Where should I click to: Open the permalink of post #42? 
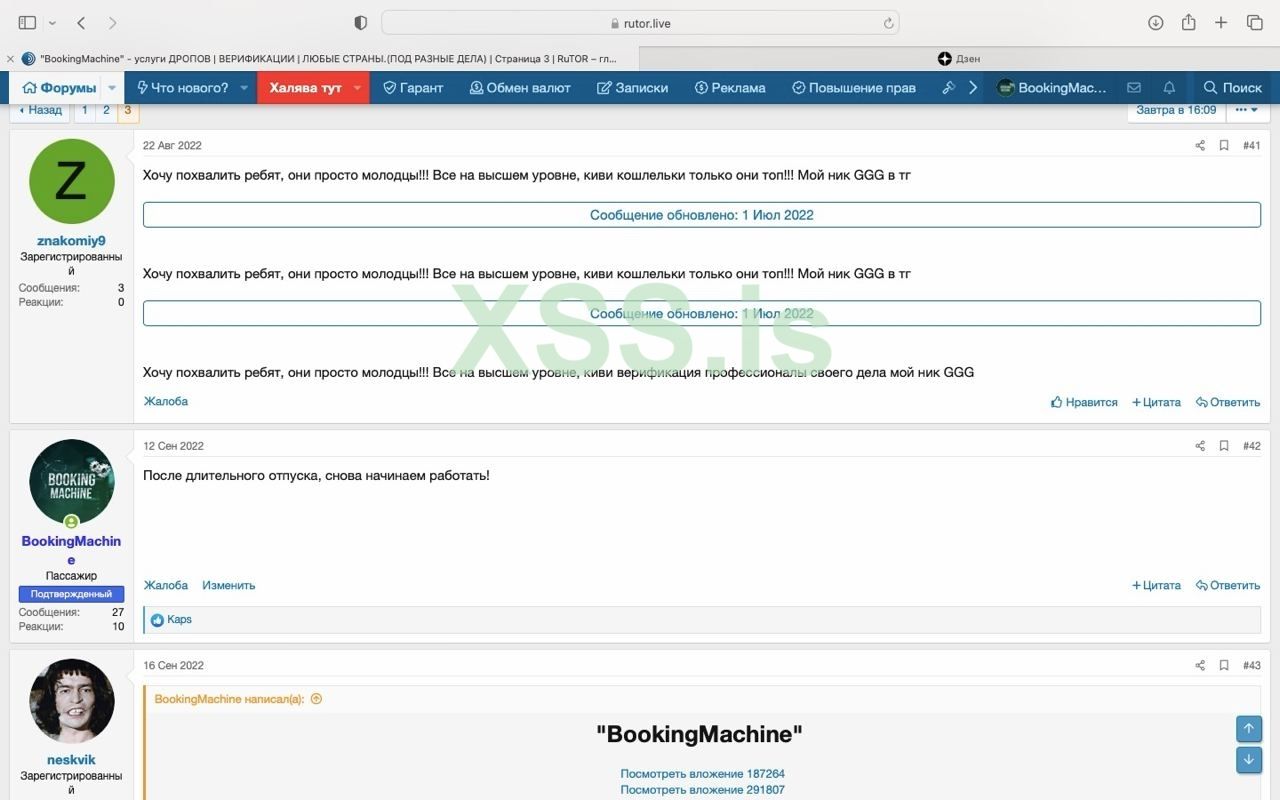tap(1252, 446)
